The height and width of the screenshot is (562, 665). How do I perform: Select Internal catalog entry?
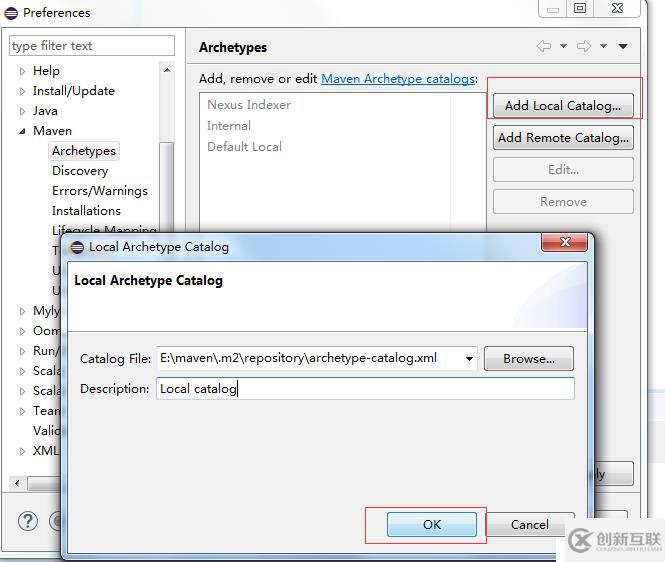[229, 126]
